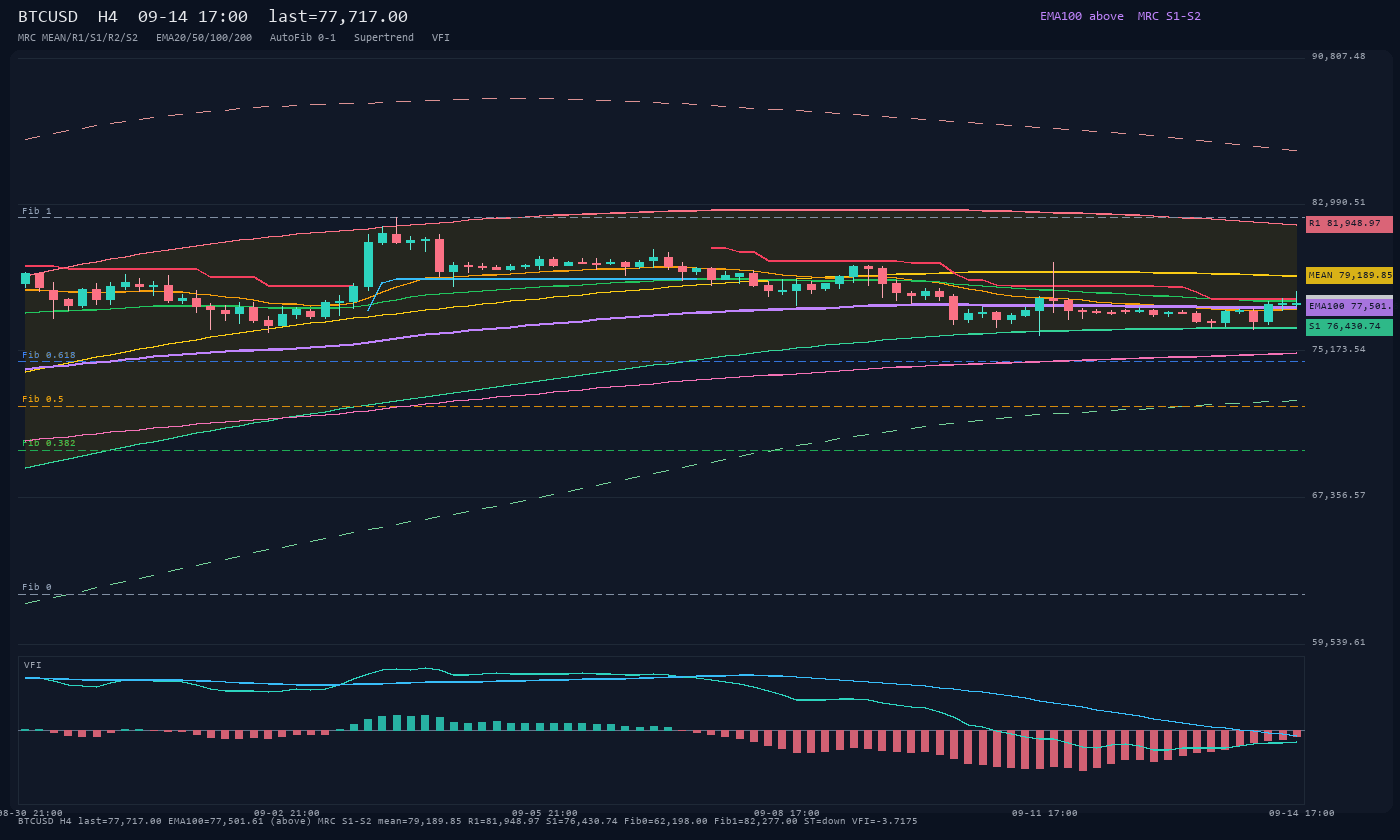Select the H4 timeframe label in the title
The width and height of the screenshot is (1400, 840).
(108, 17)
